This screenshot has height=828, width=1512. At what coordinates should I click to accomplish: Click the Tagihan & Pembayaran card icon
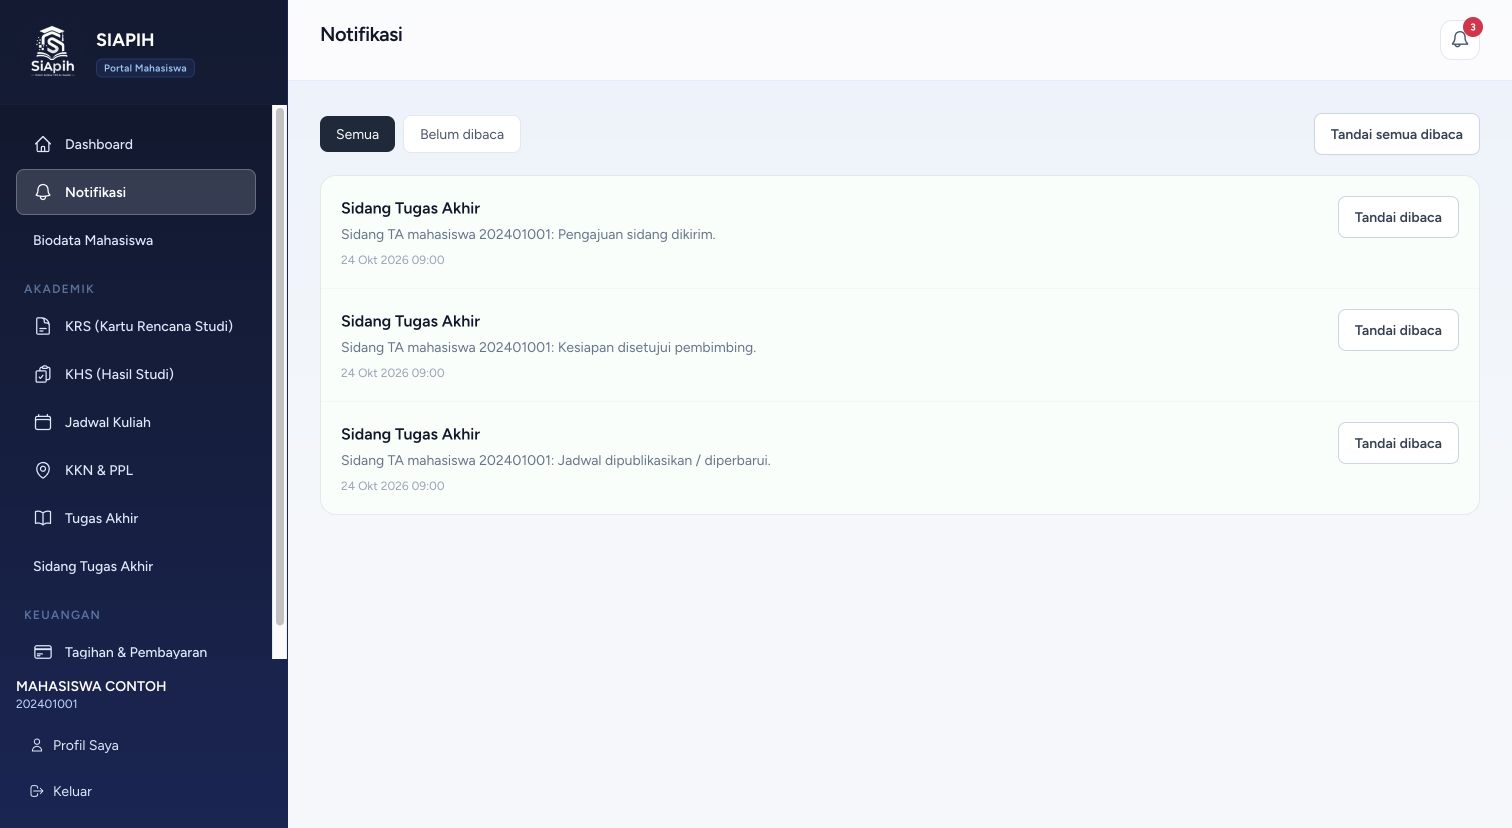tap(43, 652)
